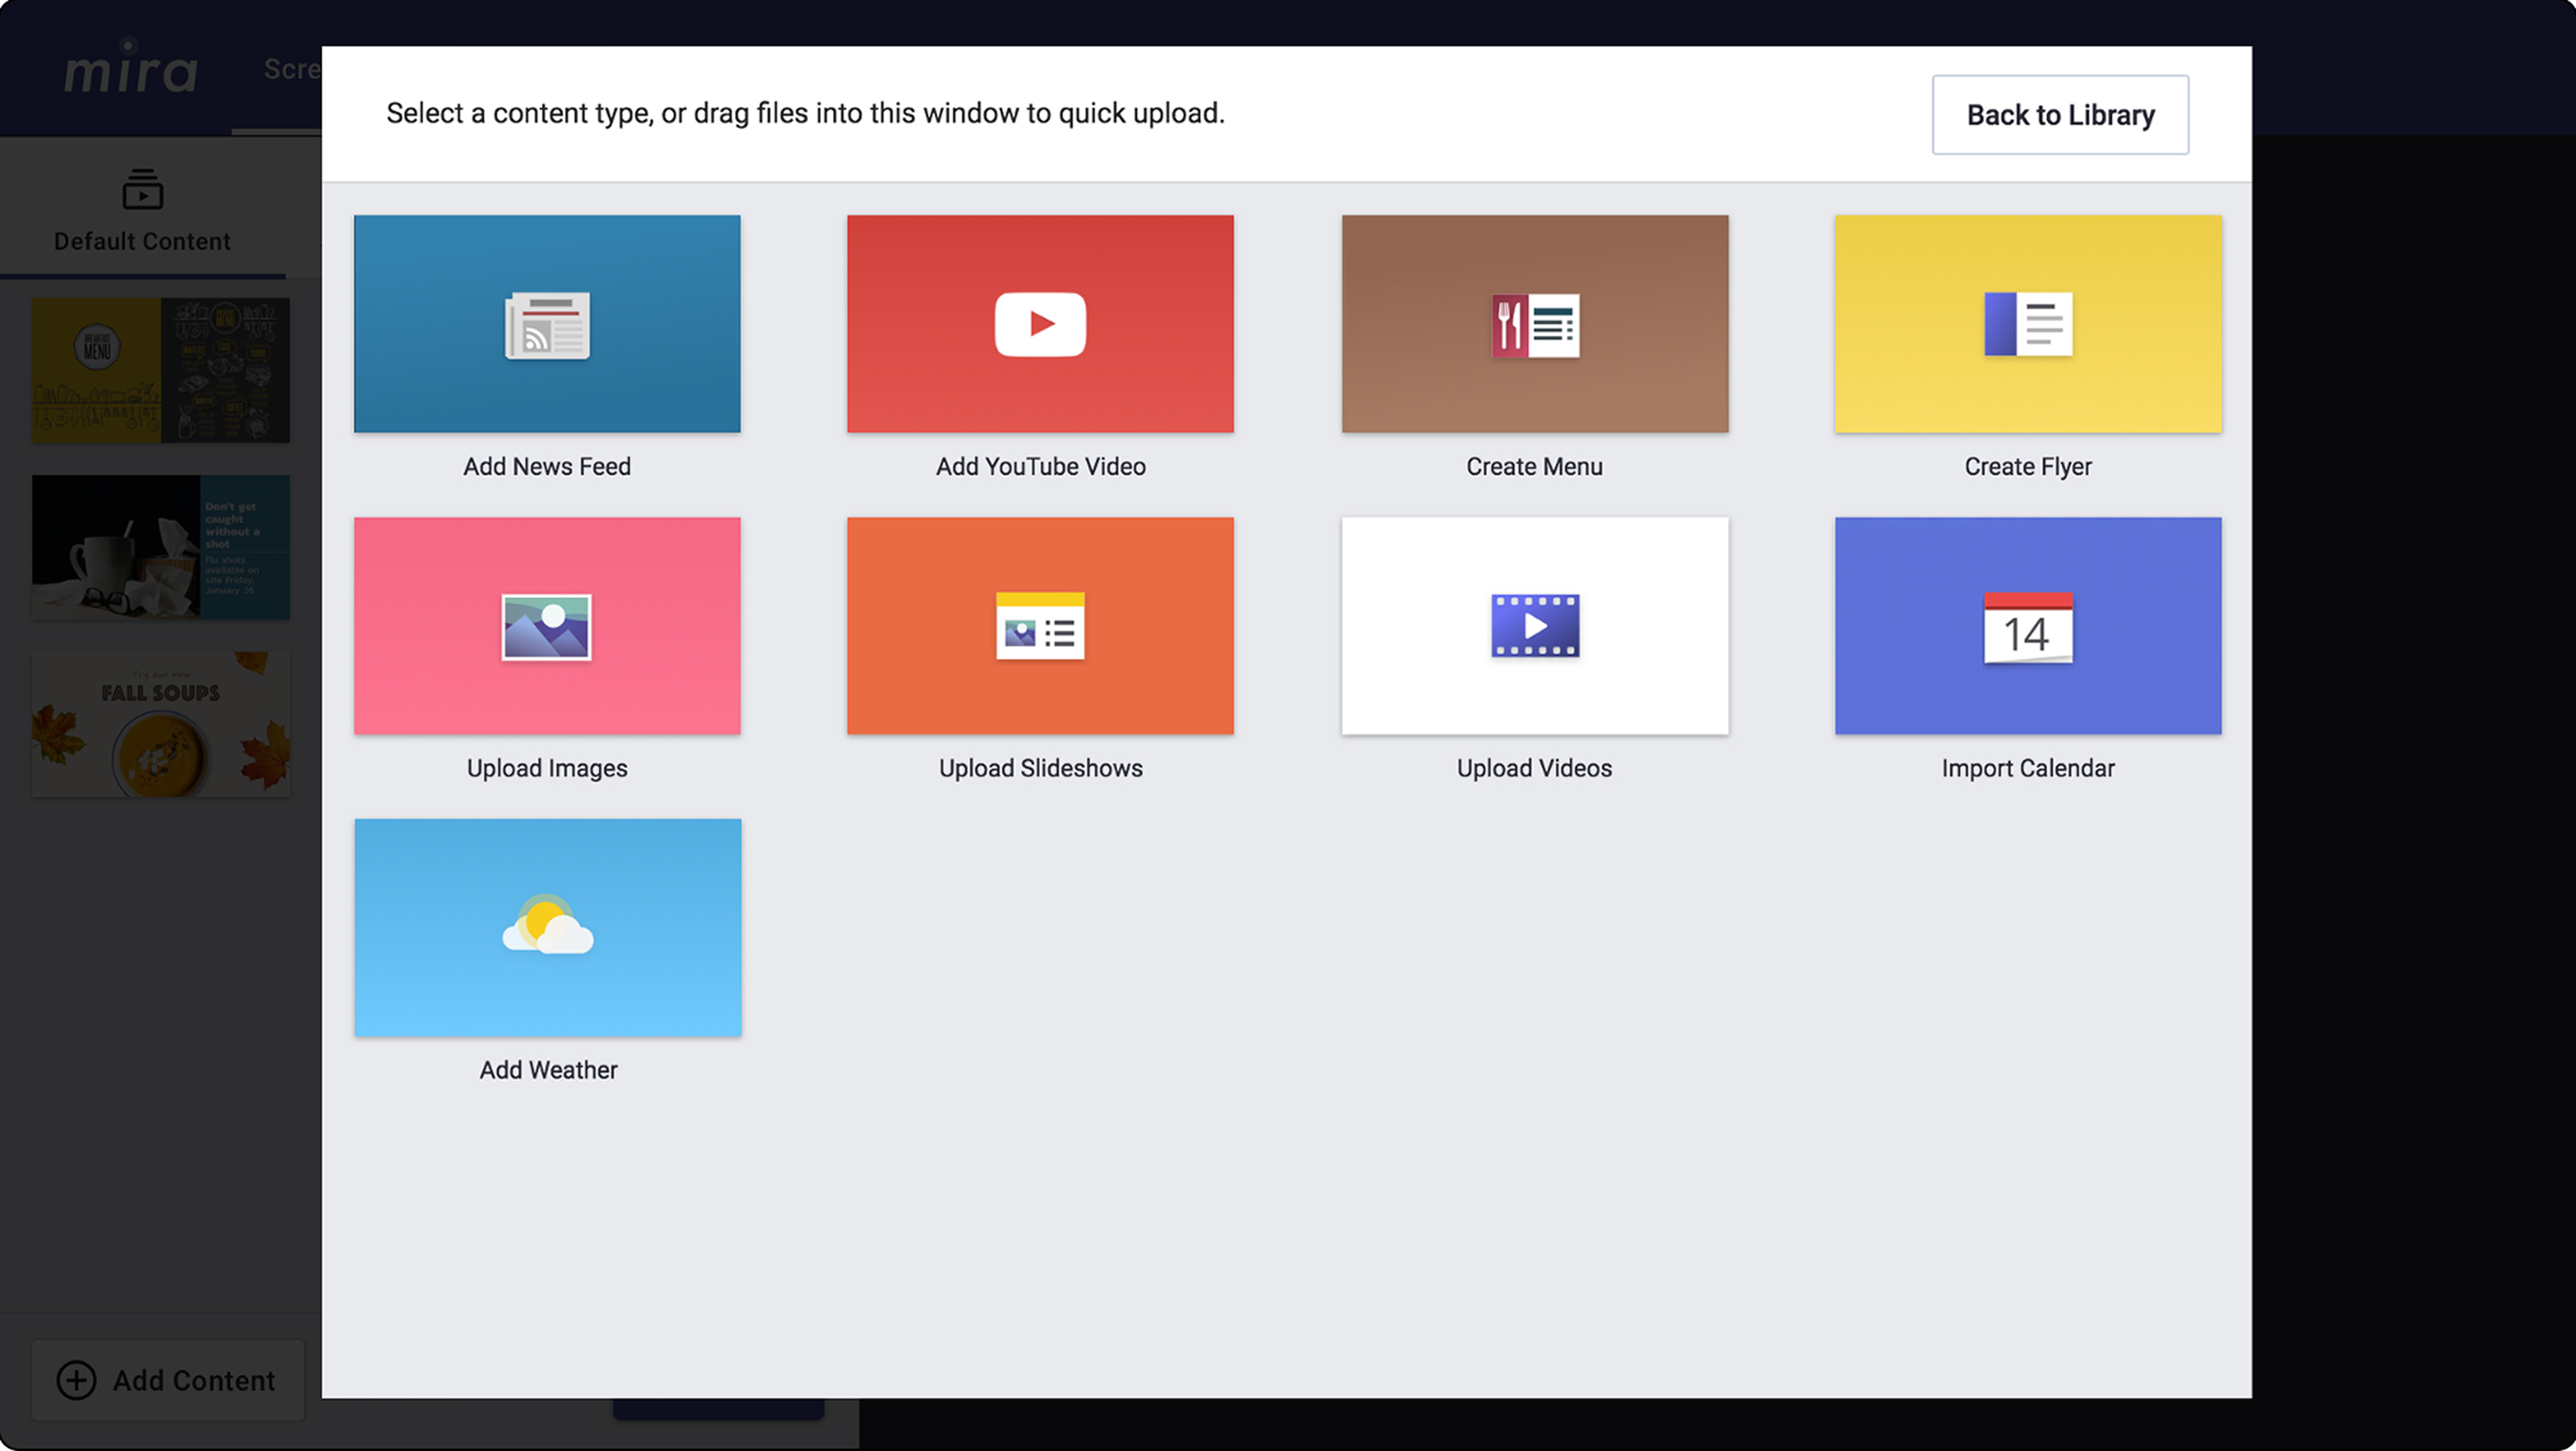Click the Default Content playlist icon

coord(142,189)
